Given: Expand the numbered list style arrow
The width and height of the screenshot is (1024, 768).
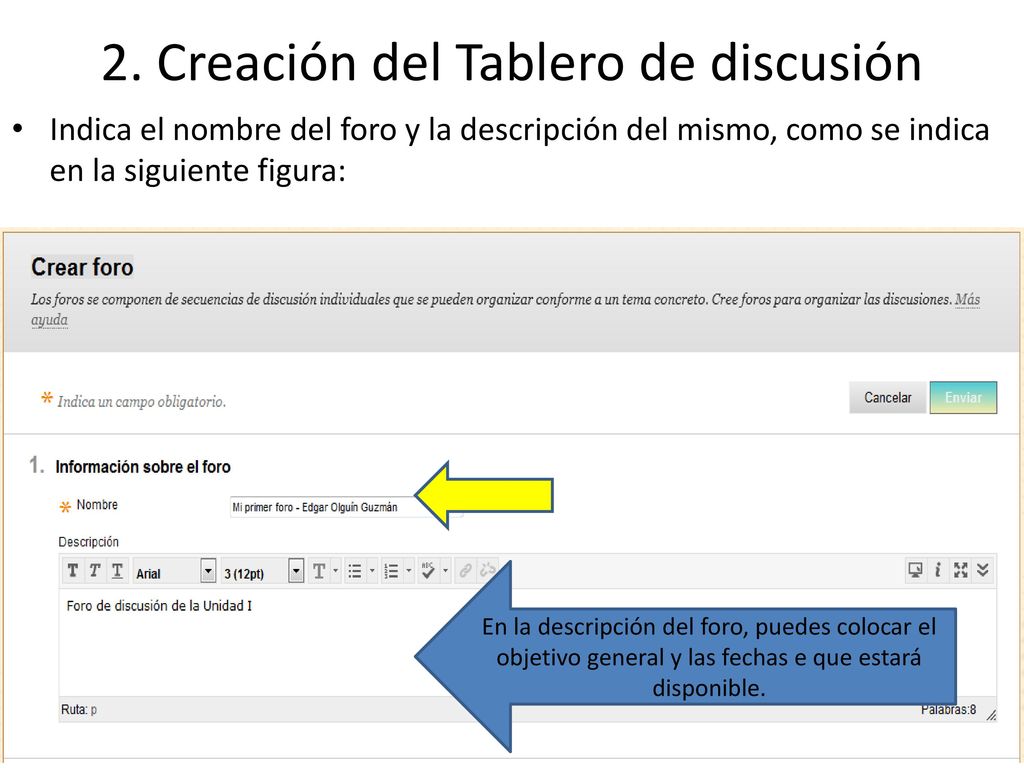Looking at the screenshot, I should (x=409, y=571).
